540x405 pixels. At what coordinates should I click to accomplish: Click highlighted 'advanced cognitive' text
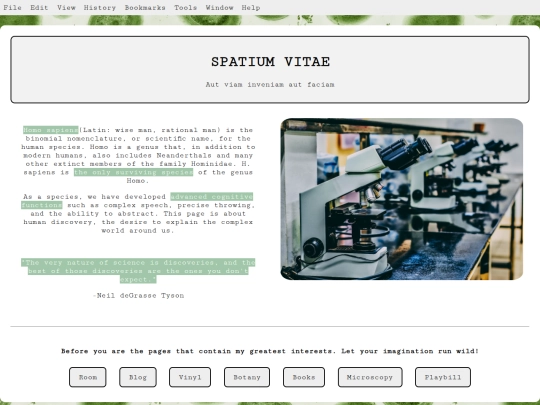tap(211, 197)
